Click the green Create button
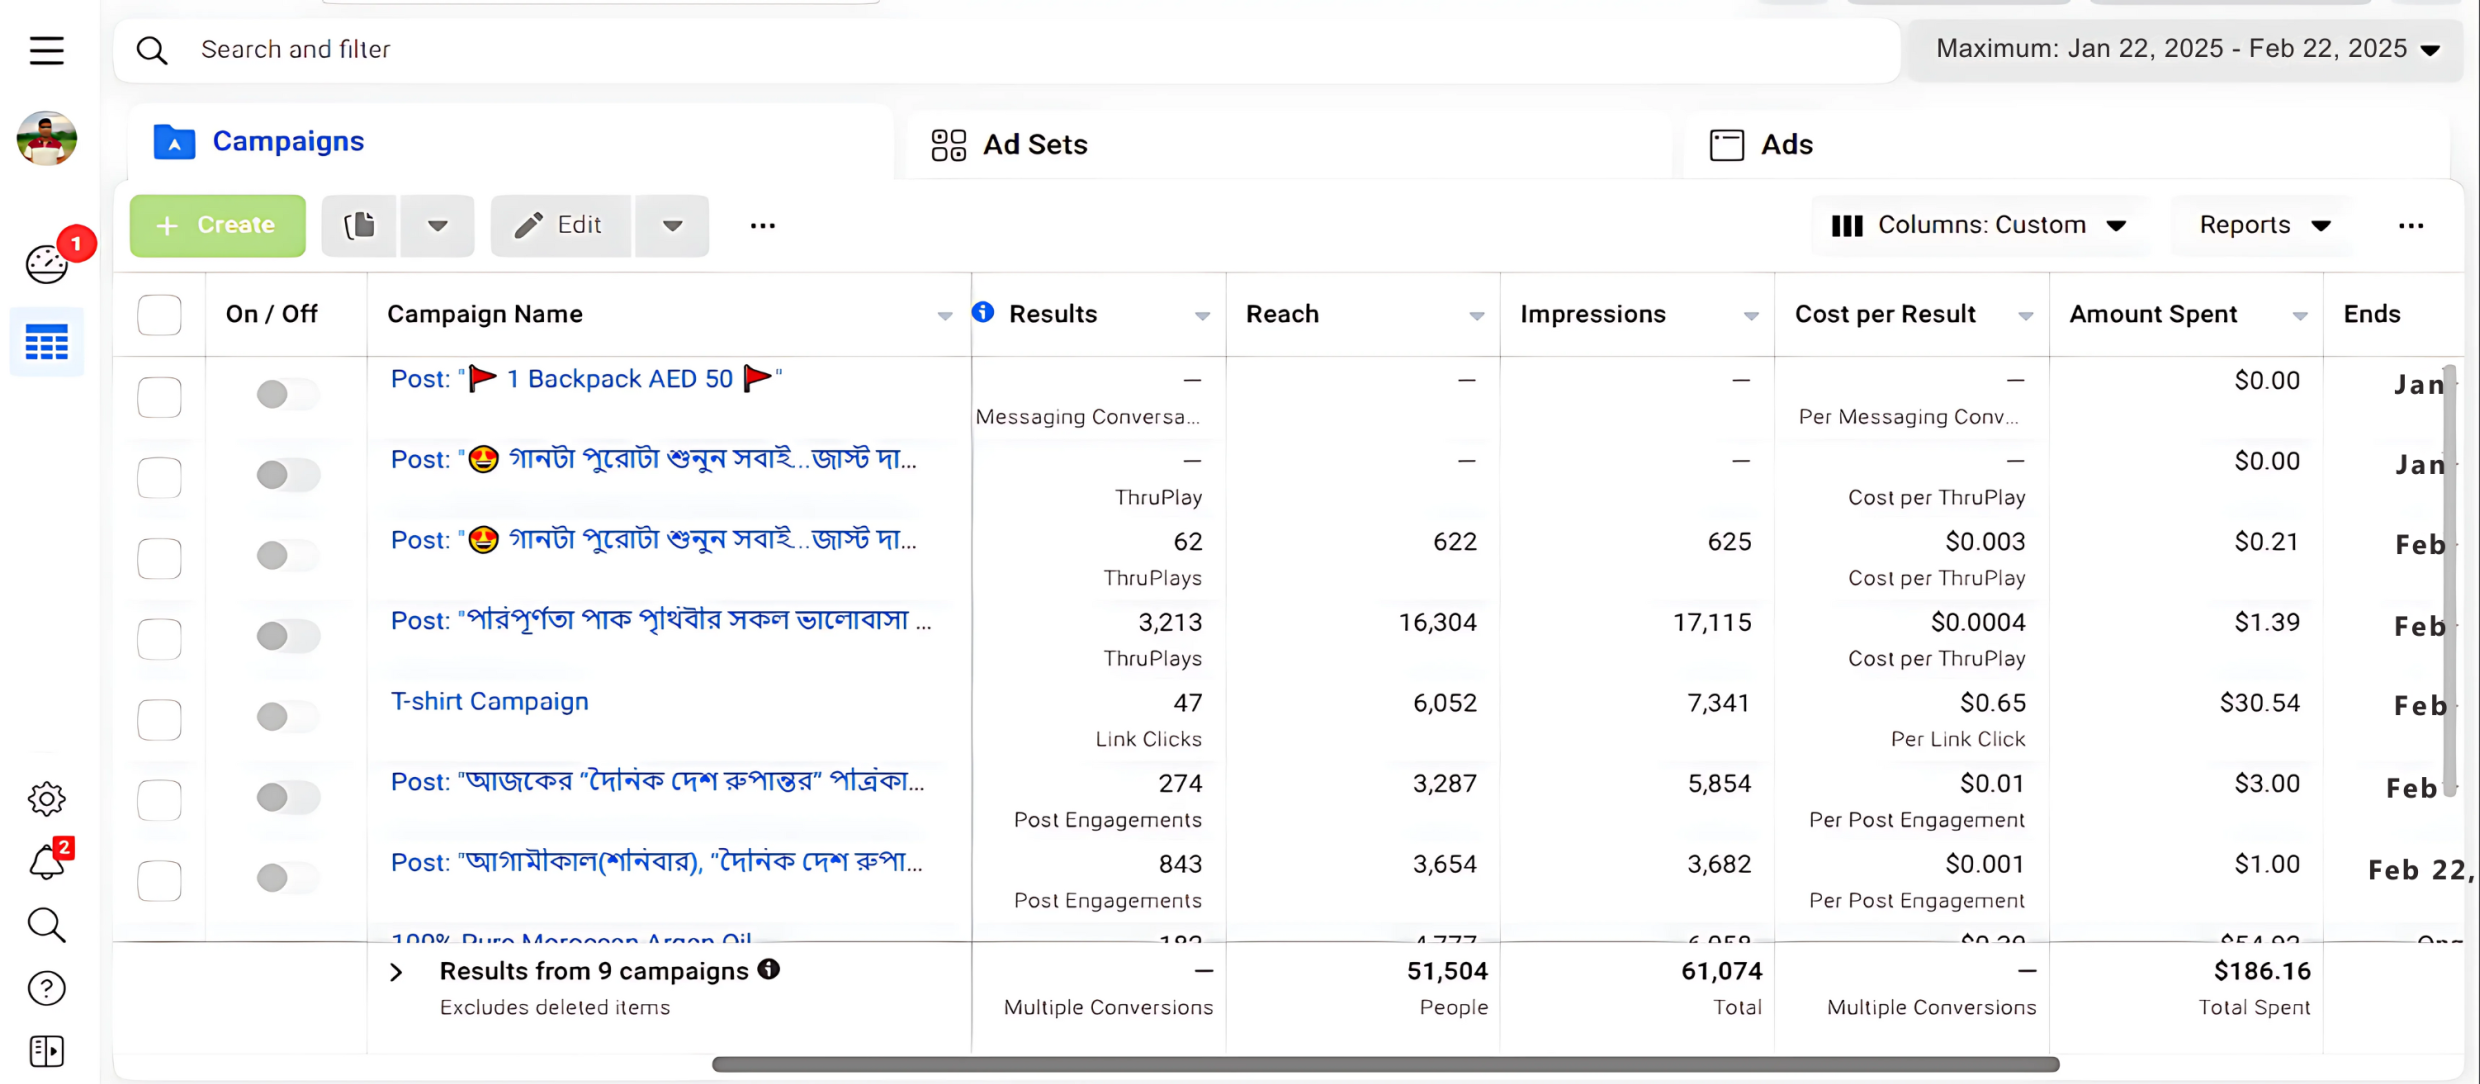Image resolution: width=2480 pixels, height=1084 pixels. (217, 226)
